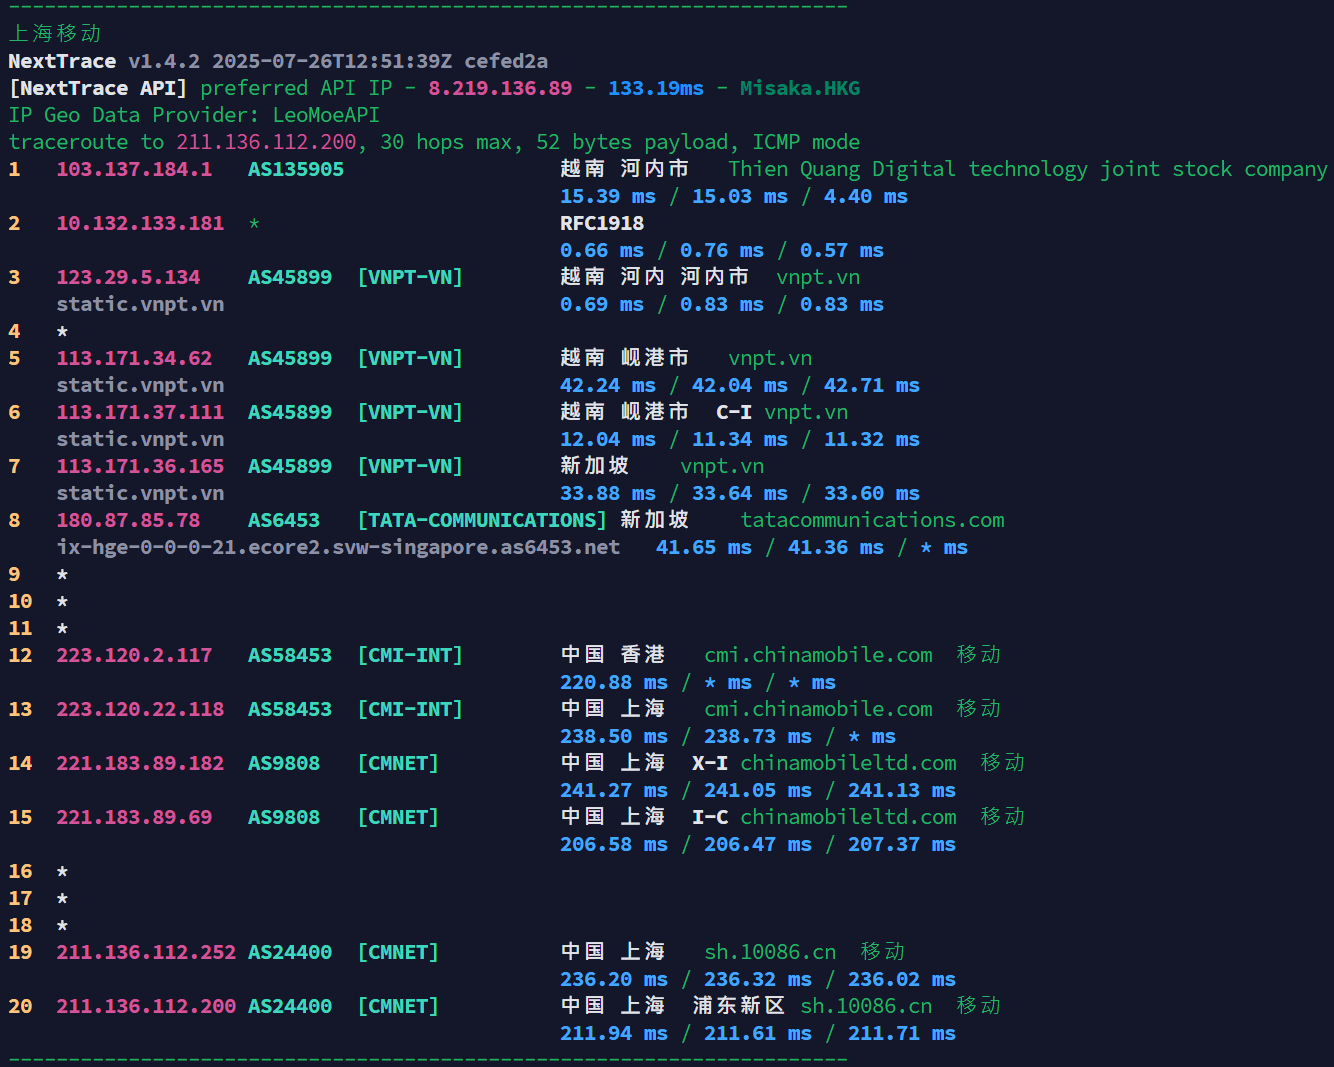Click the X-I tag in hop 14

pos(710,763)
